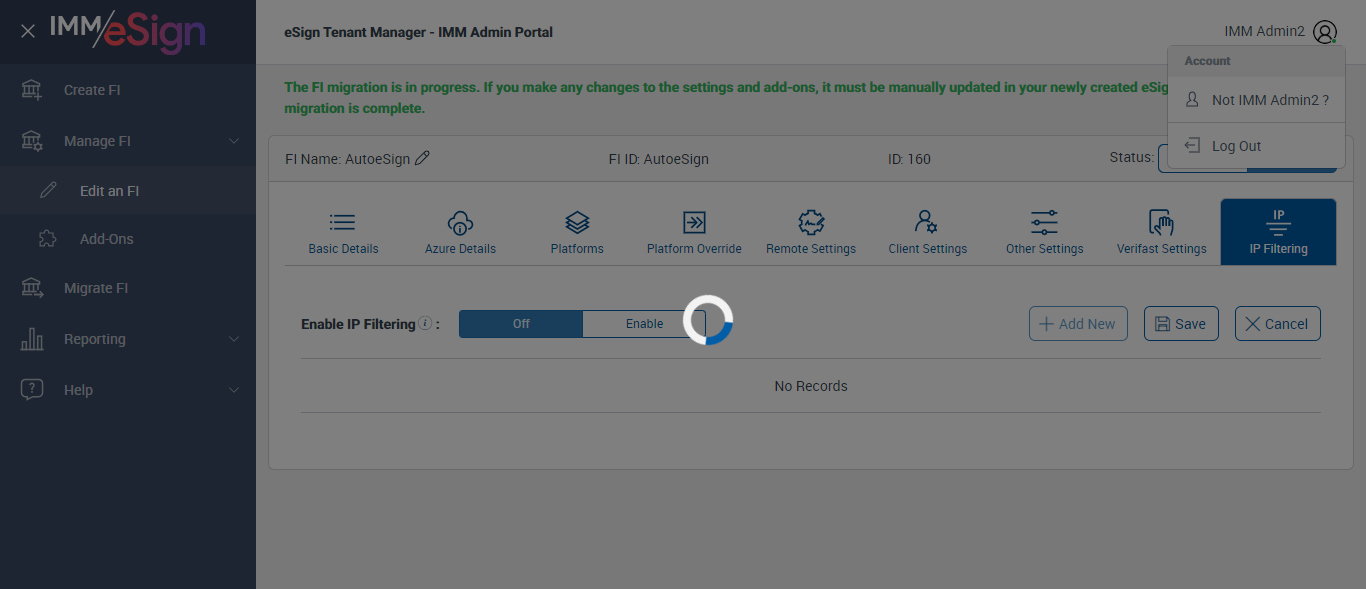Click the Add-Ons puzzle icon
This screenshot has height=589, width=1366.
point(48,239)
